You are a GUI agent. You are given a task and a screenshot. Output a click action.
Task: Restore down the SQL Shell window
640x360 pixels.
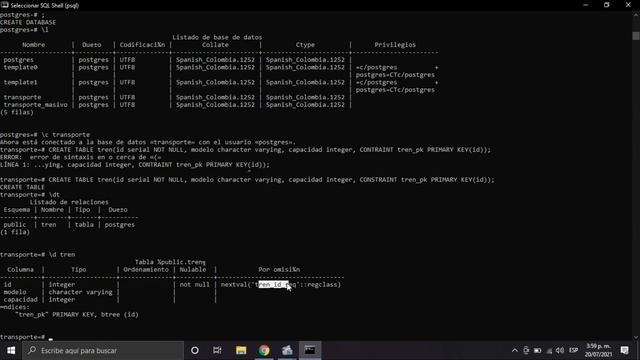tap(607, 5)
